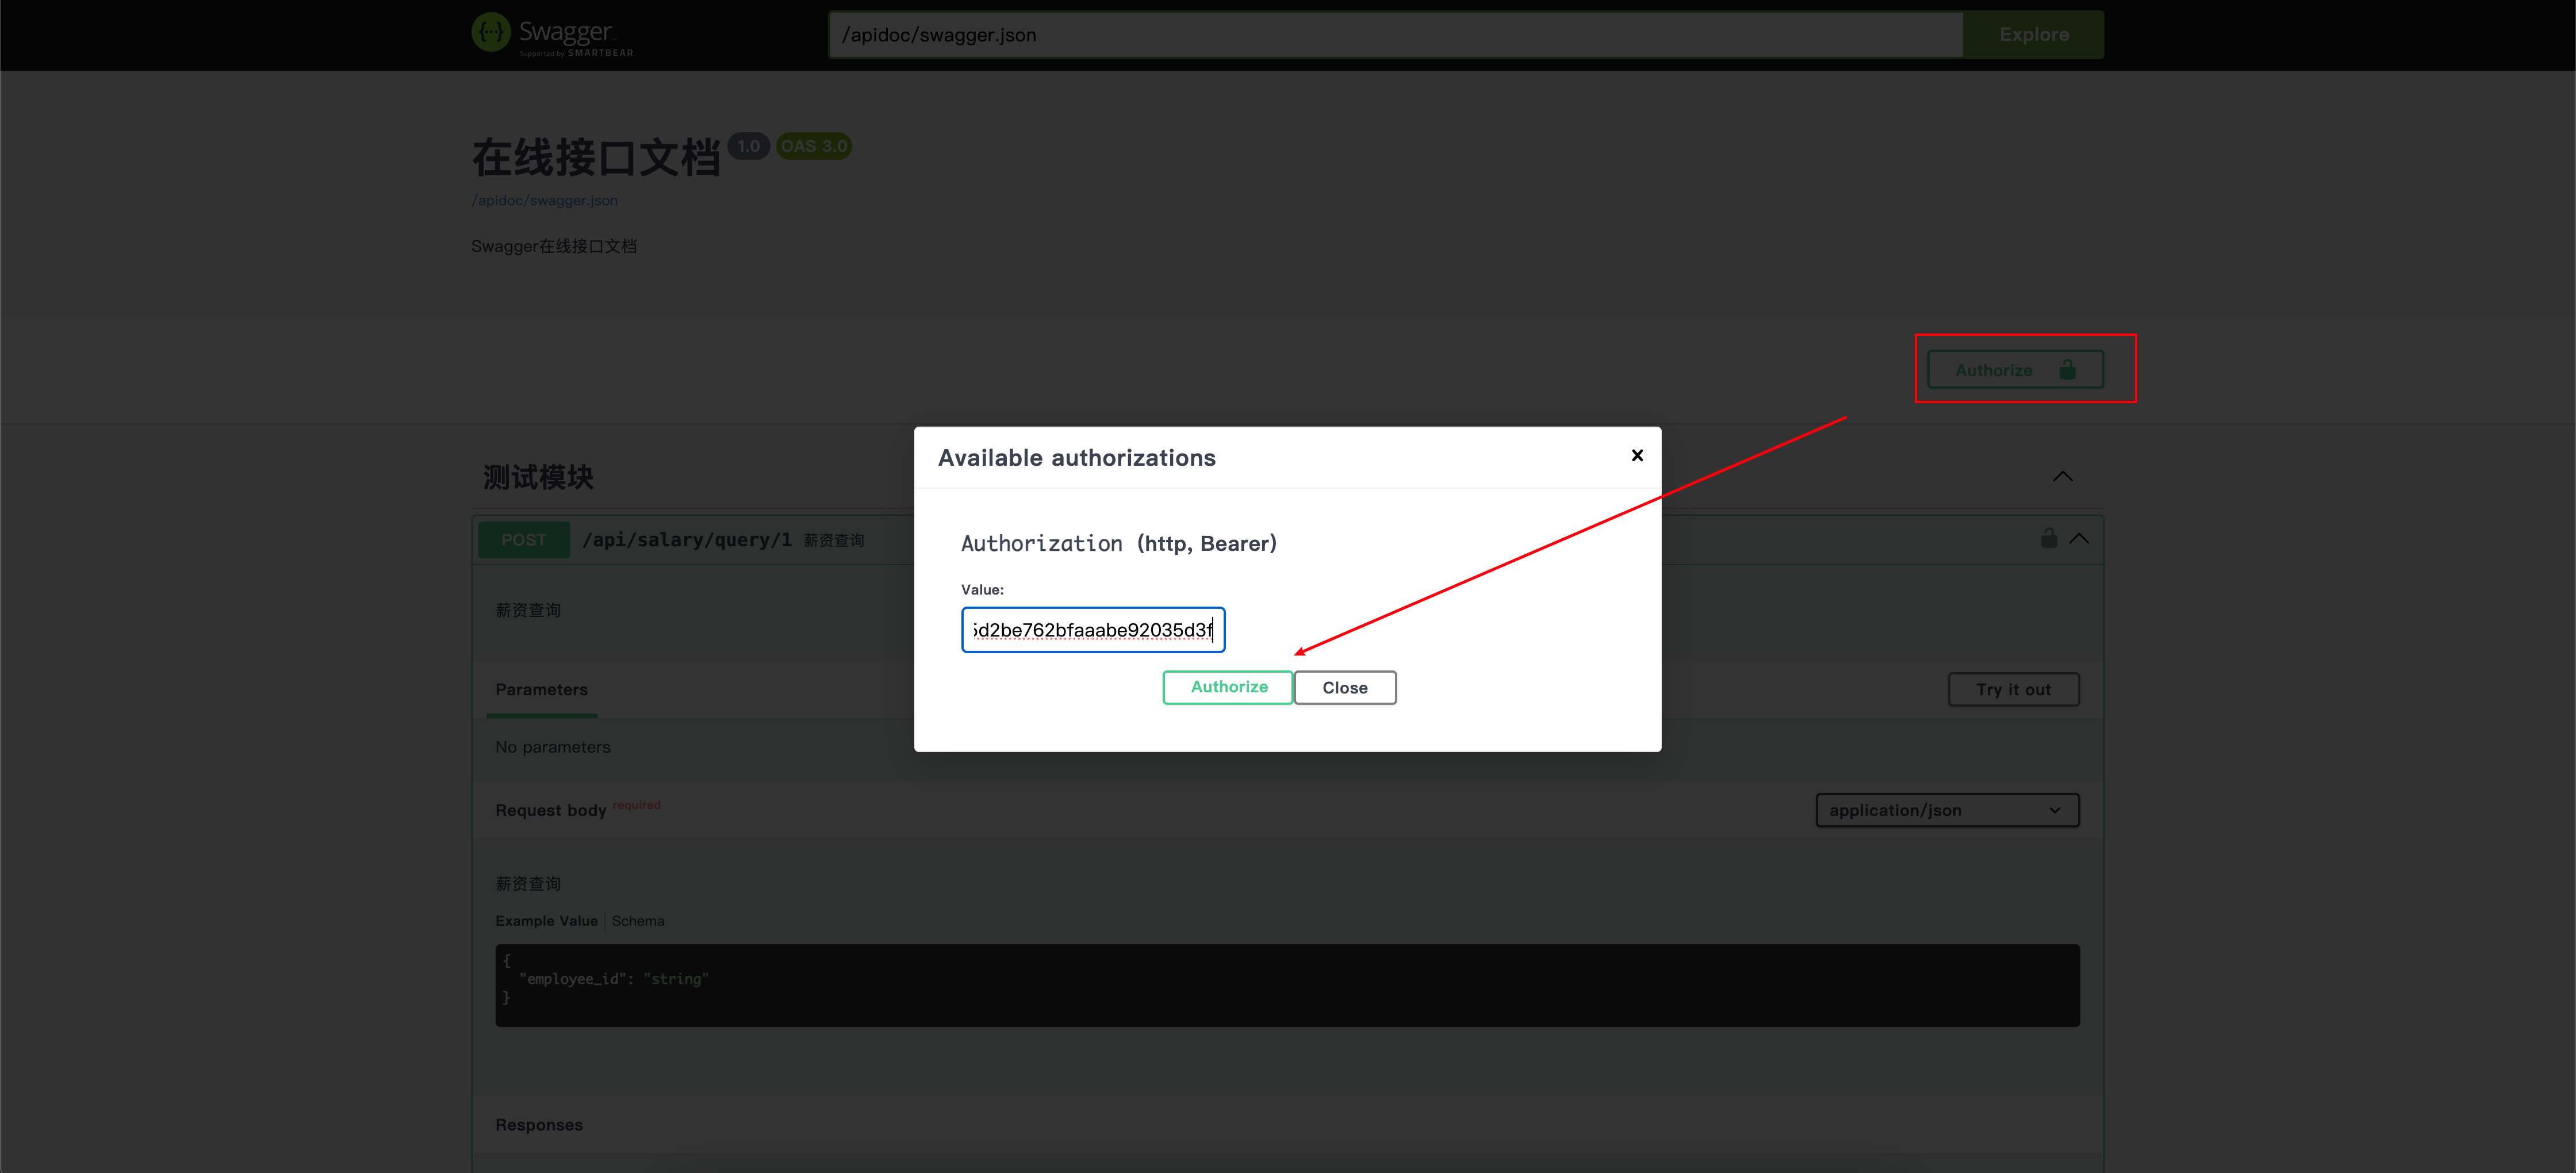Click the lock icon on POST salary endpoint

point(2048,538)
